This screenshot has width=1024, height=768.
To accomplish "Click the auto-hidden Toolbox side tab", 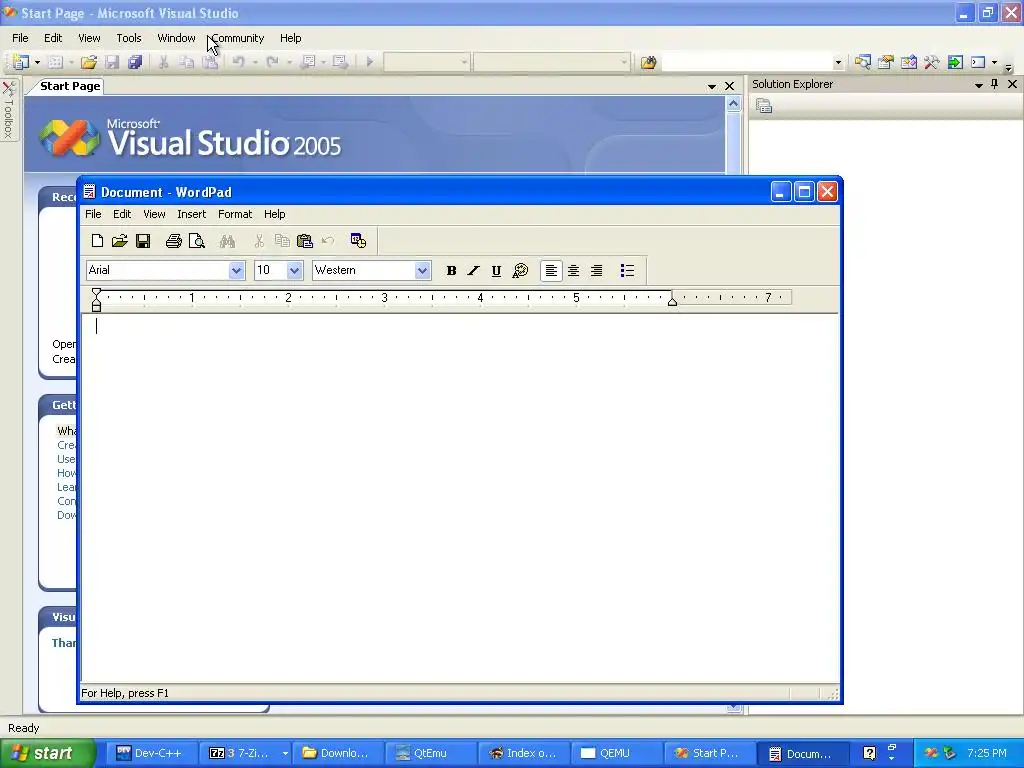I will tap(9, 109).
